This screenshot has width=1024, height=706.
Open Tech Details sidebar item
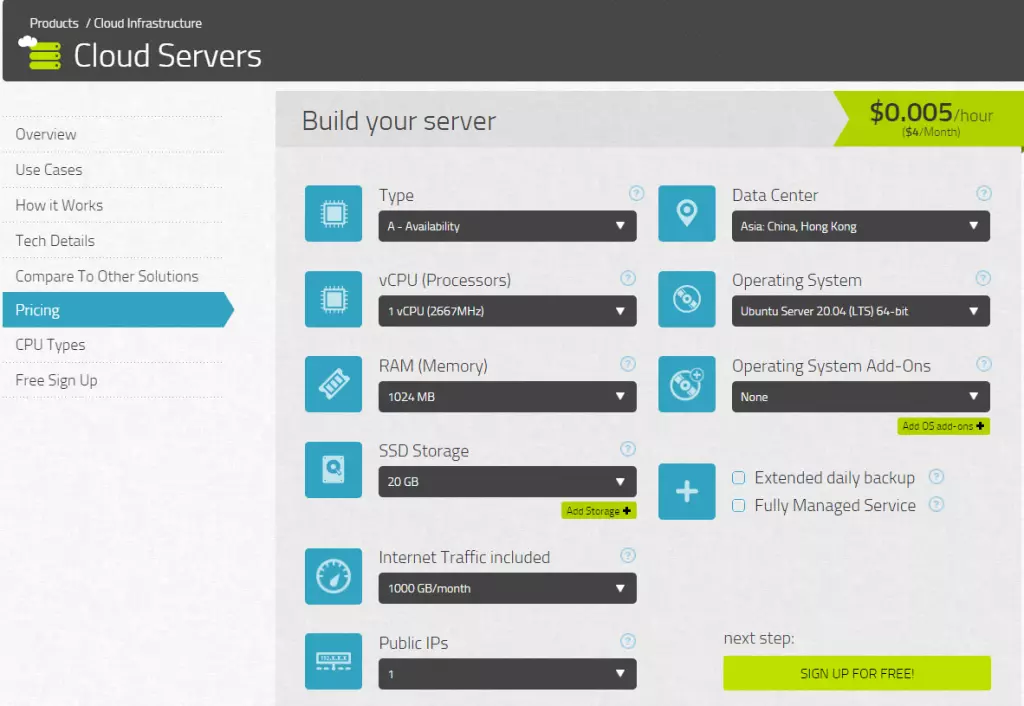tap(55, 241)
